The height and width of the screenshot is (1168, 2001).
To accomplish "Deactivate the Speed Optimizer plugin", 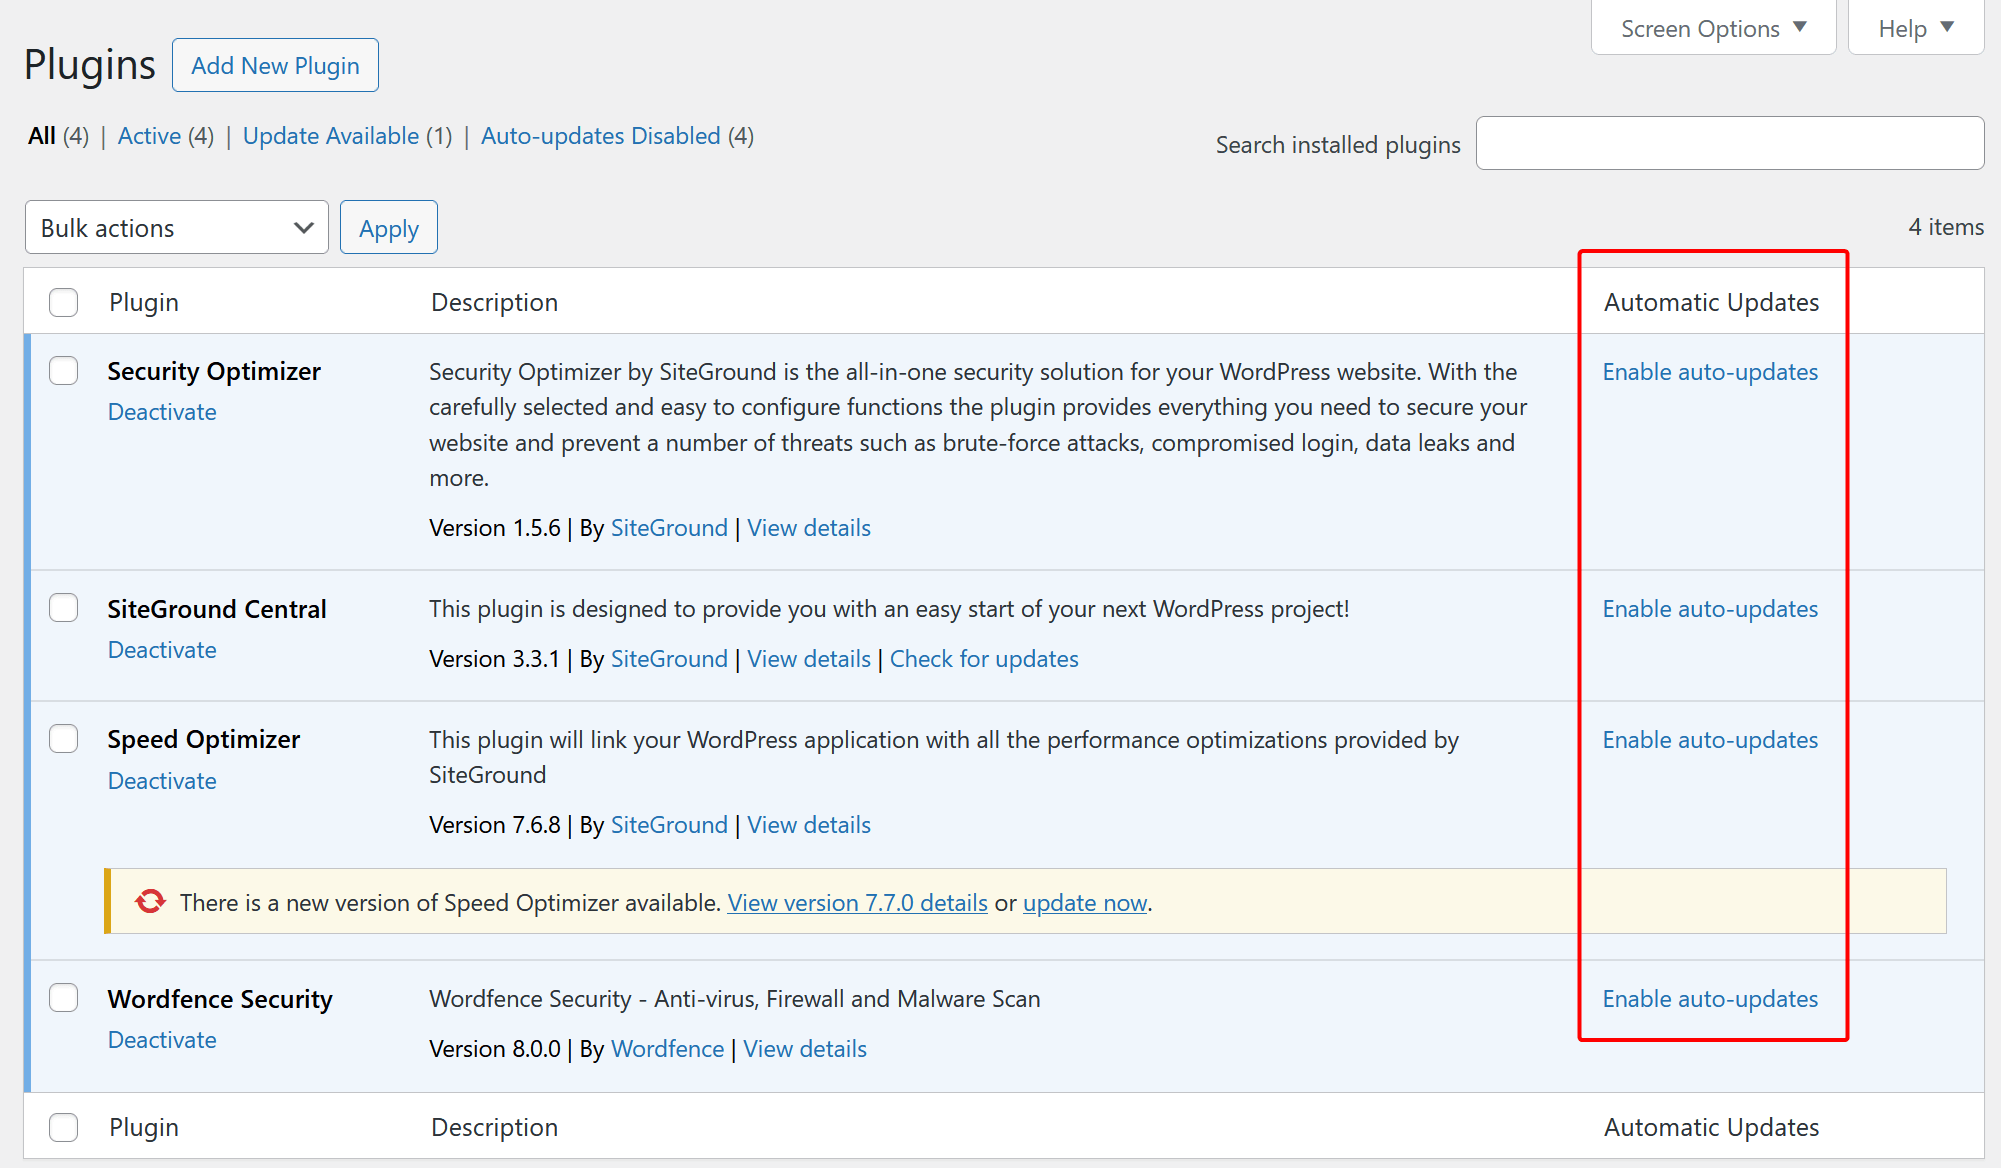I will (x=161, y=780).
